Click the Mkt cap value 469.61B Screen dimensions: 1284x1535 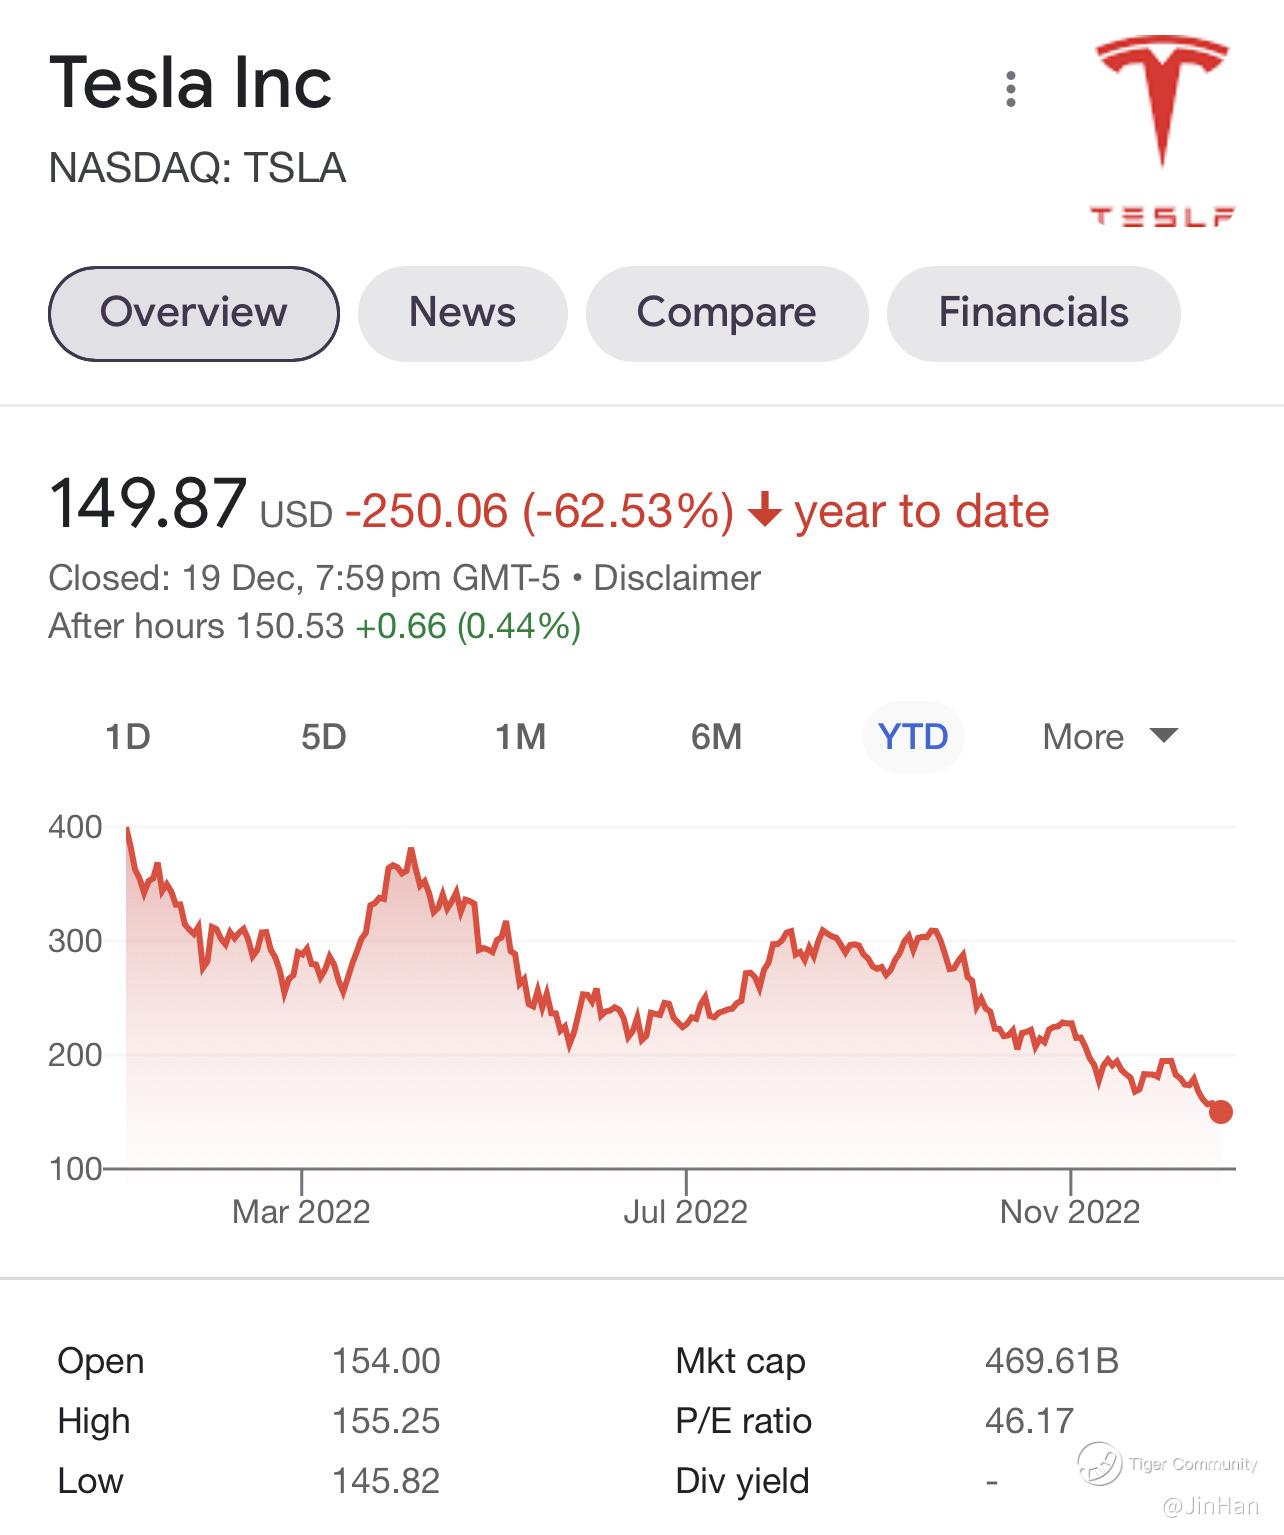1051,1361
